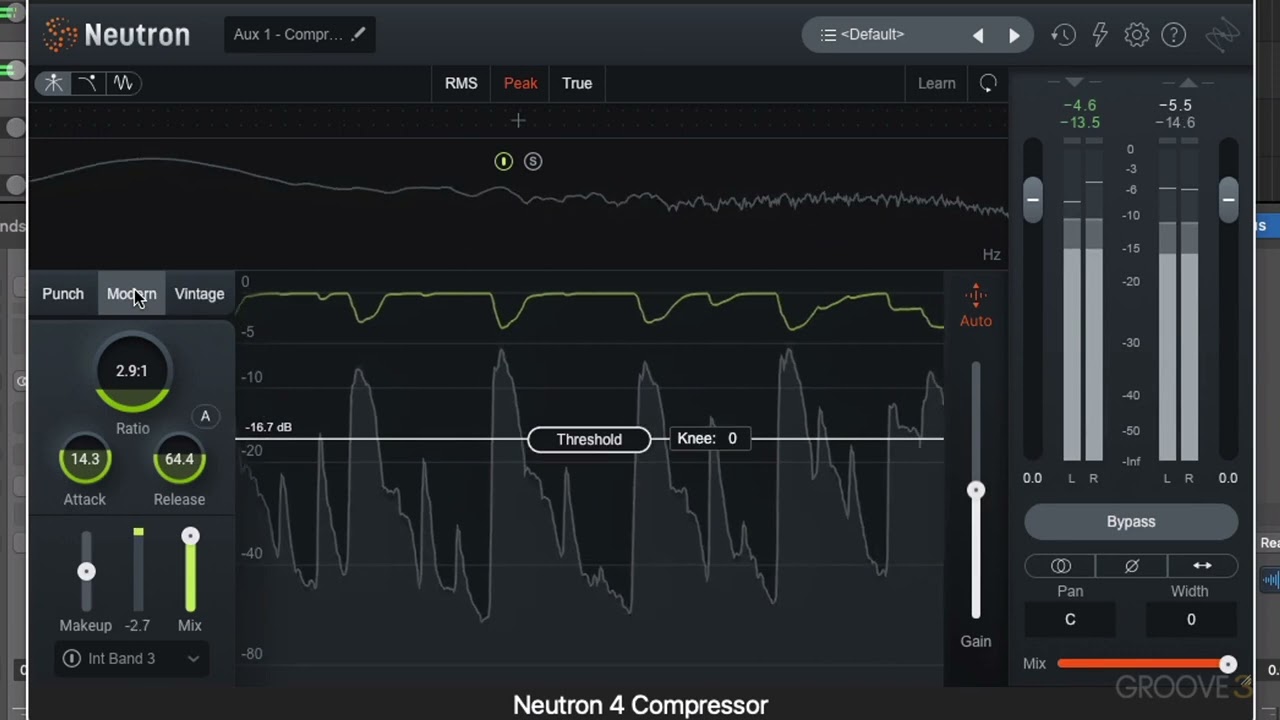1280x720 pixels.
Task: Click the Knee value field
Action: [x=708, y=438]
